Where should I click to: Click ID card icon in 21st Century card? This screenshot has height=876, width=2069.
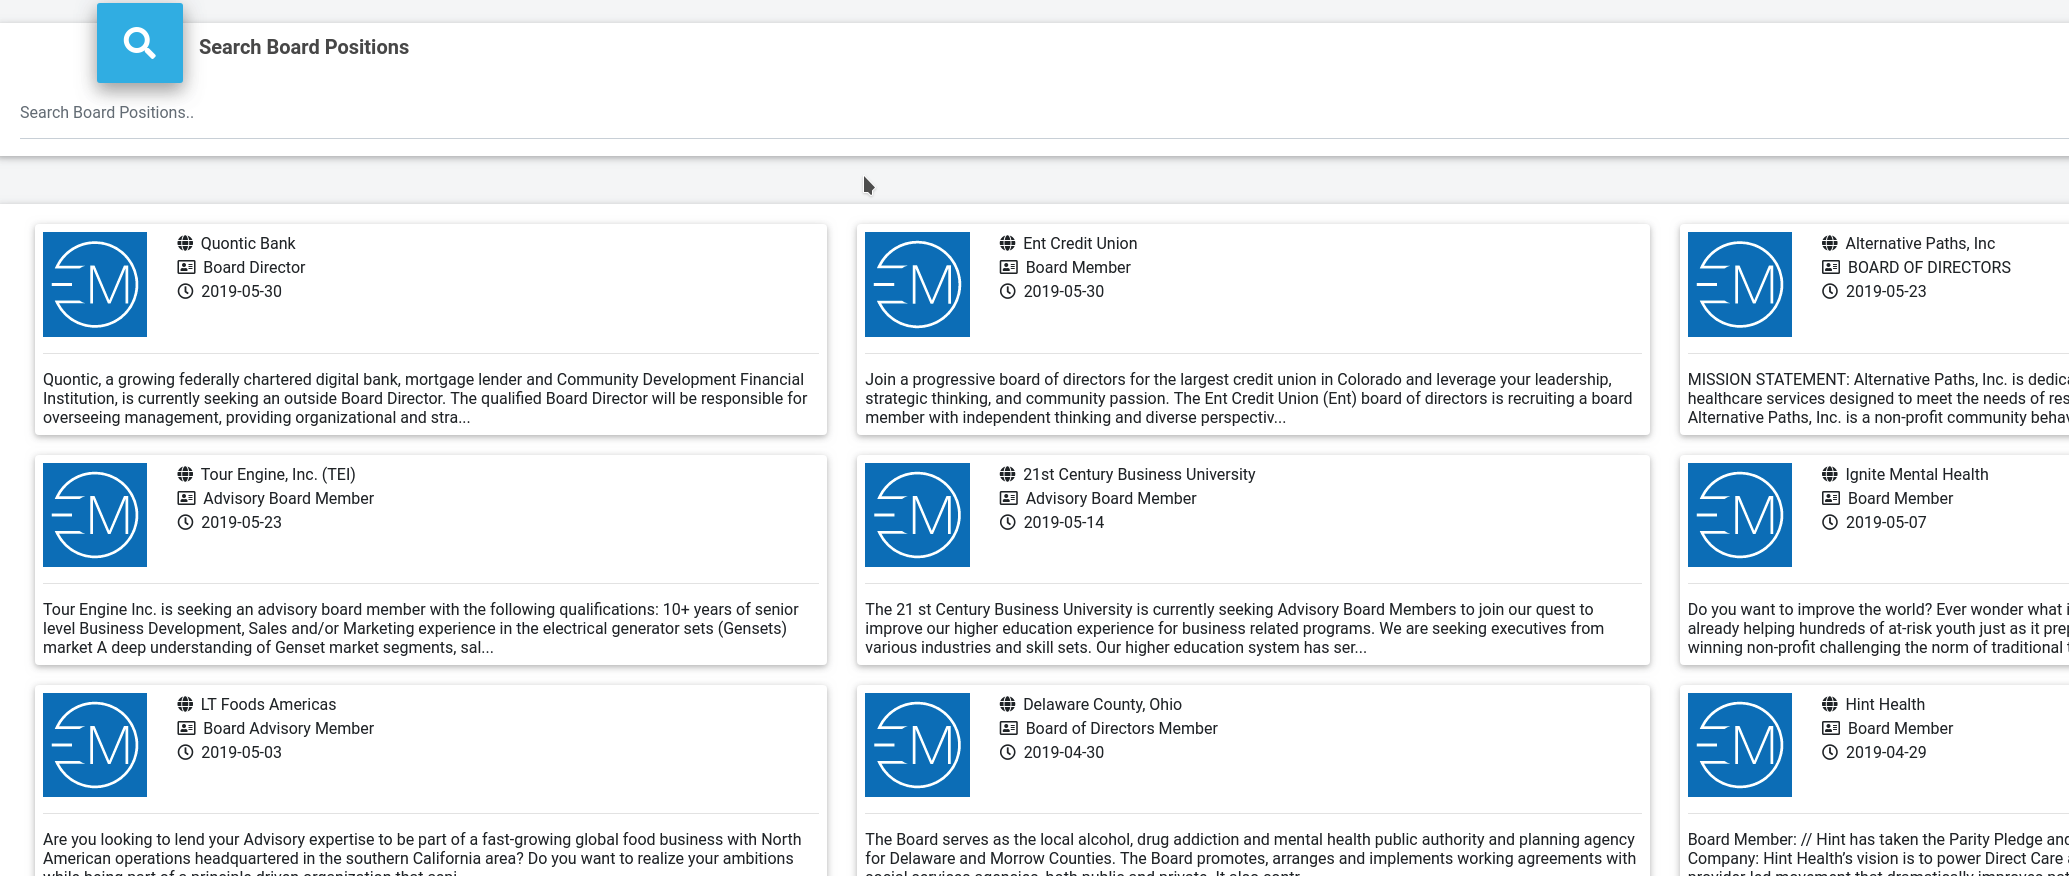[1009, 498]
